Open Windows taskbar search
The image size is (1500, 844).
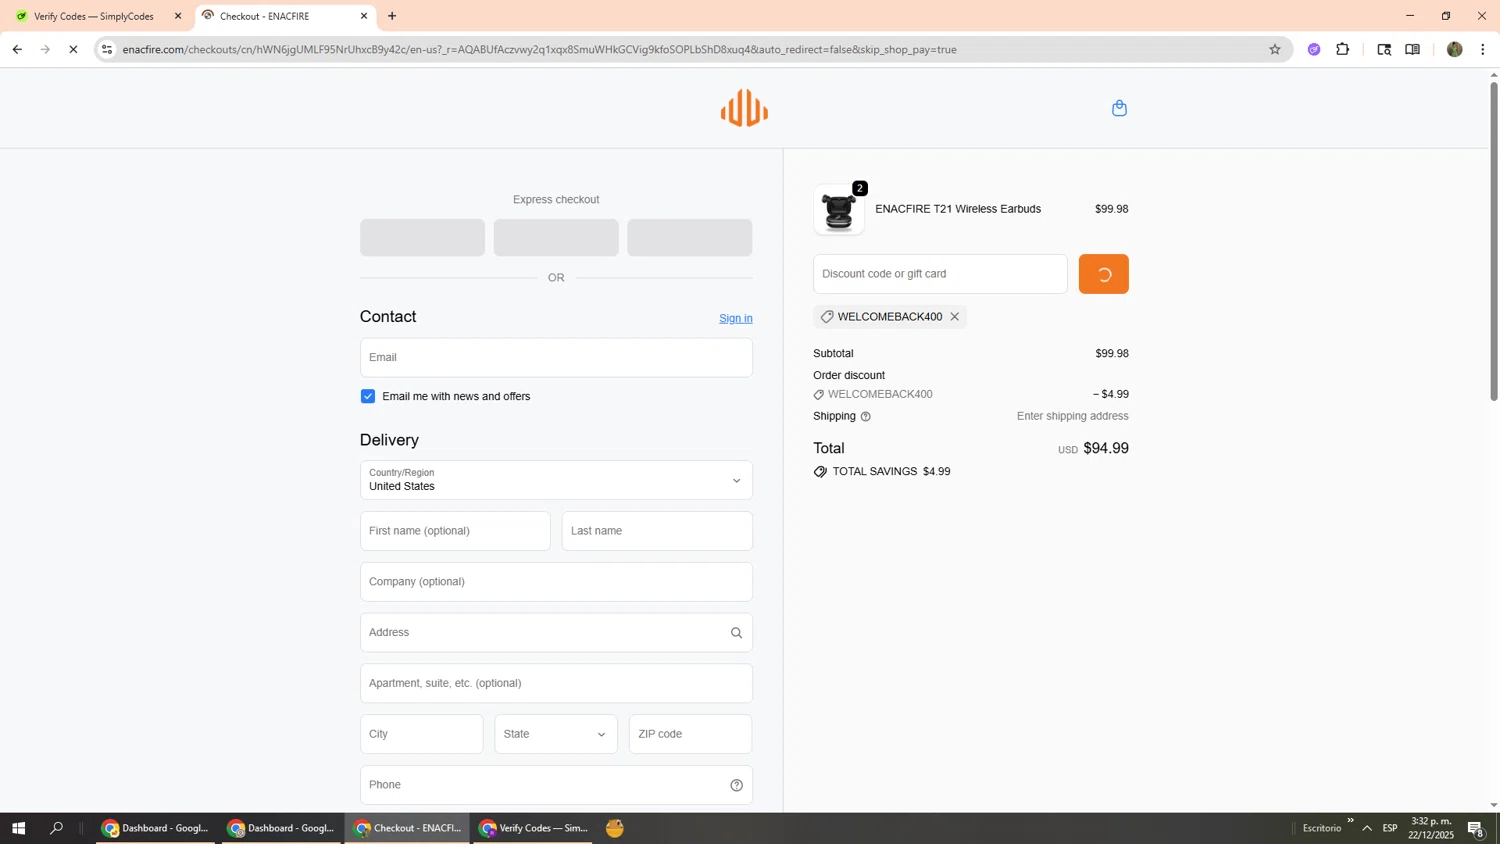coord(56,828)
